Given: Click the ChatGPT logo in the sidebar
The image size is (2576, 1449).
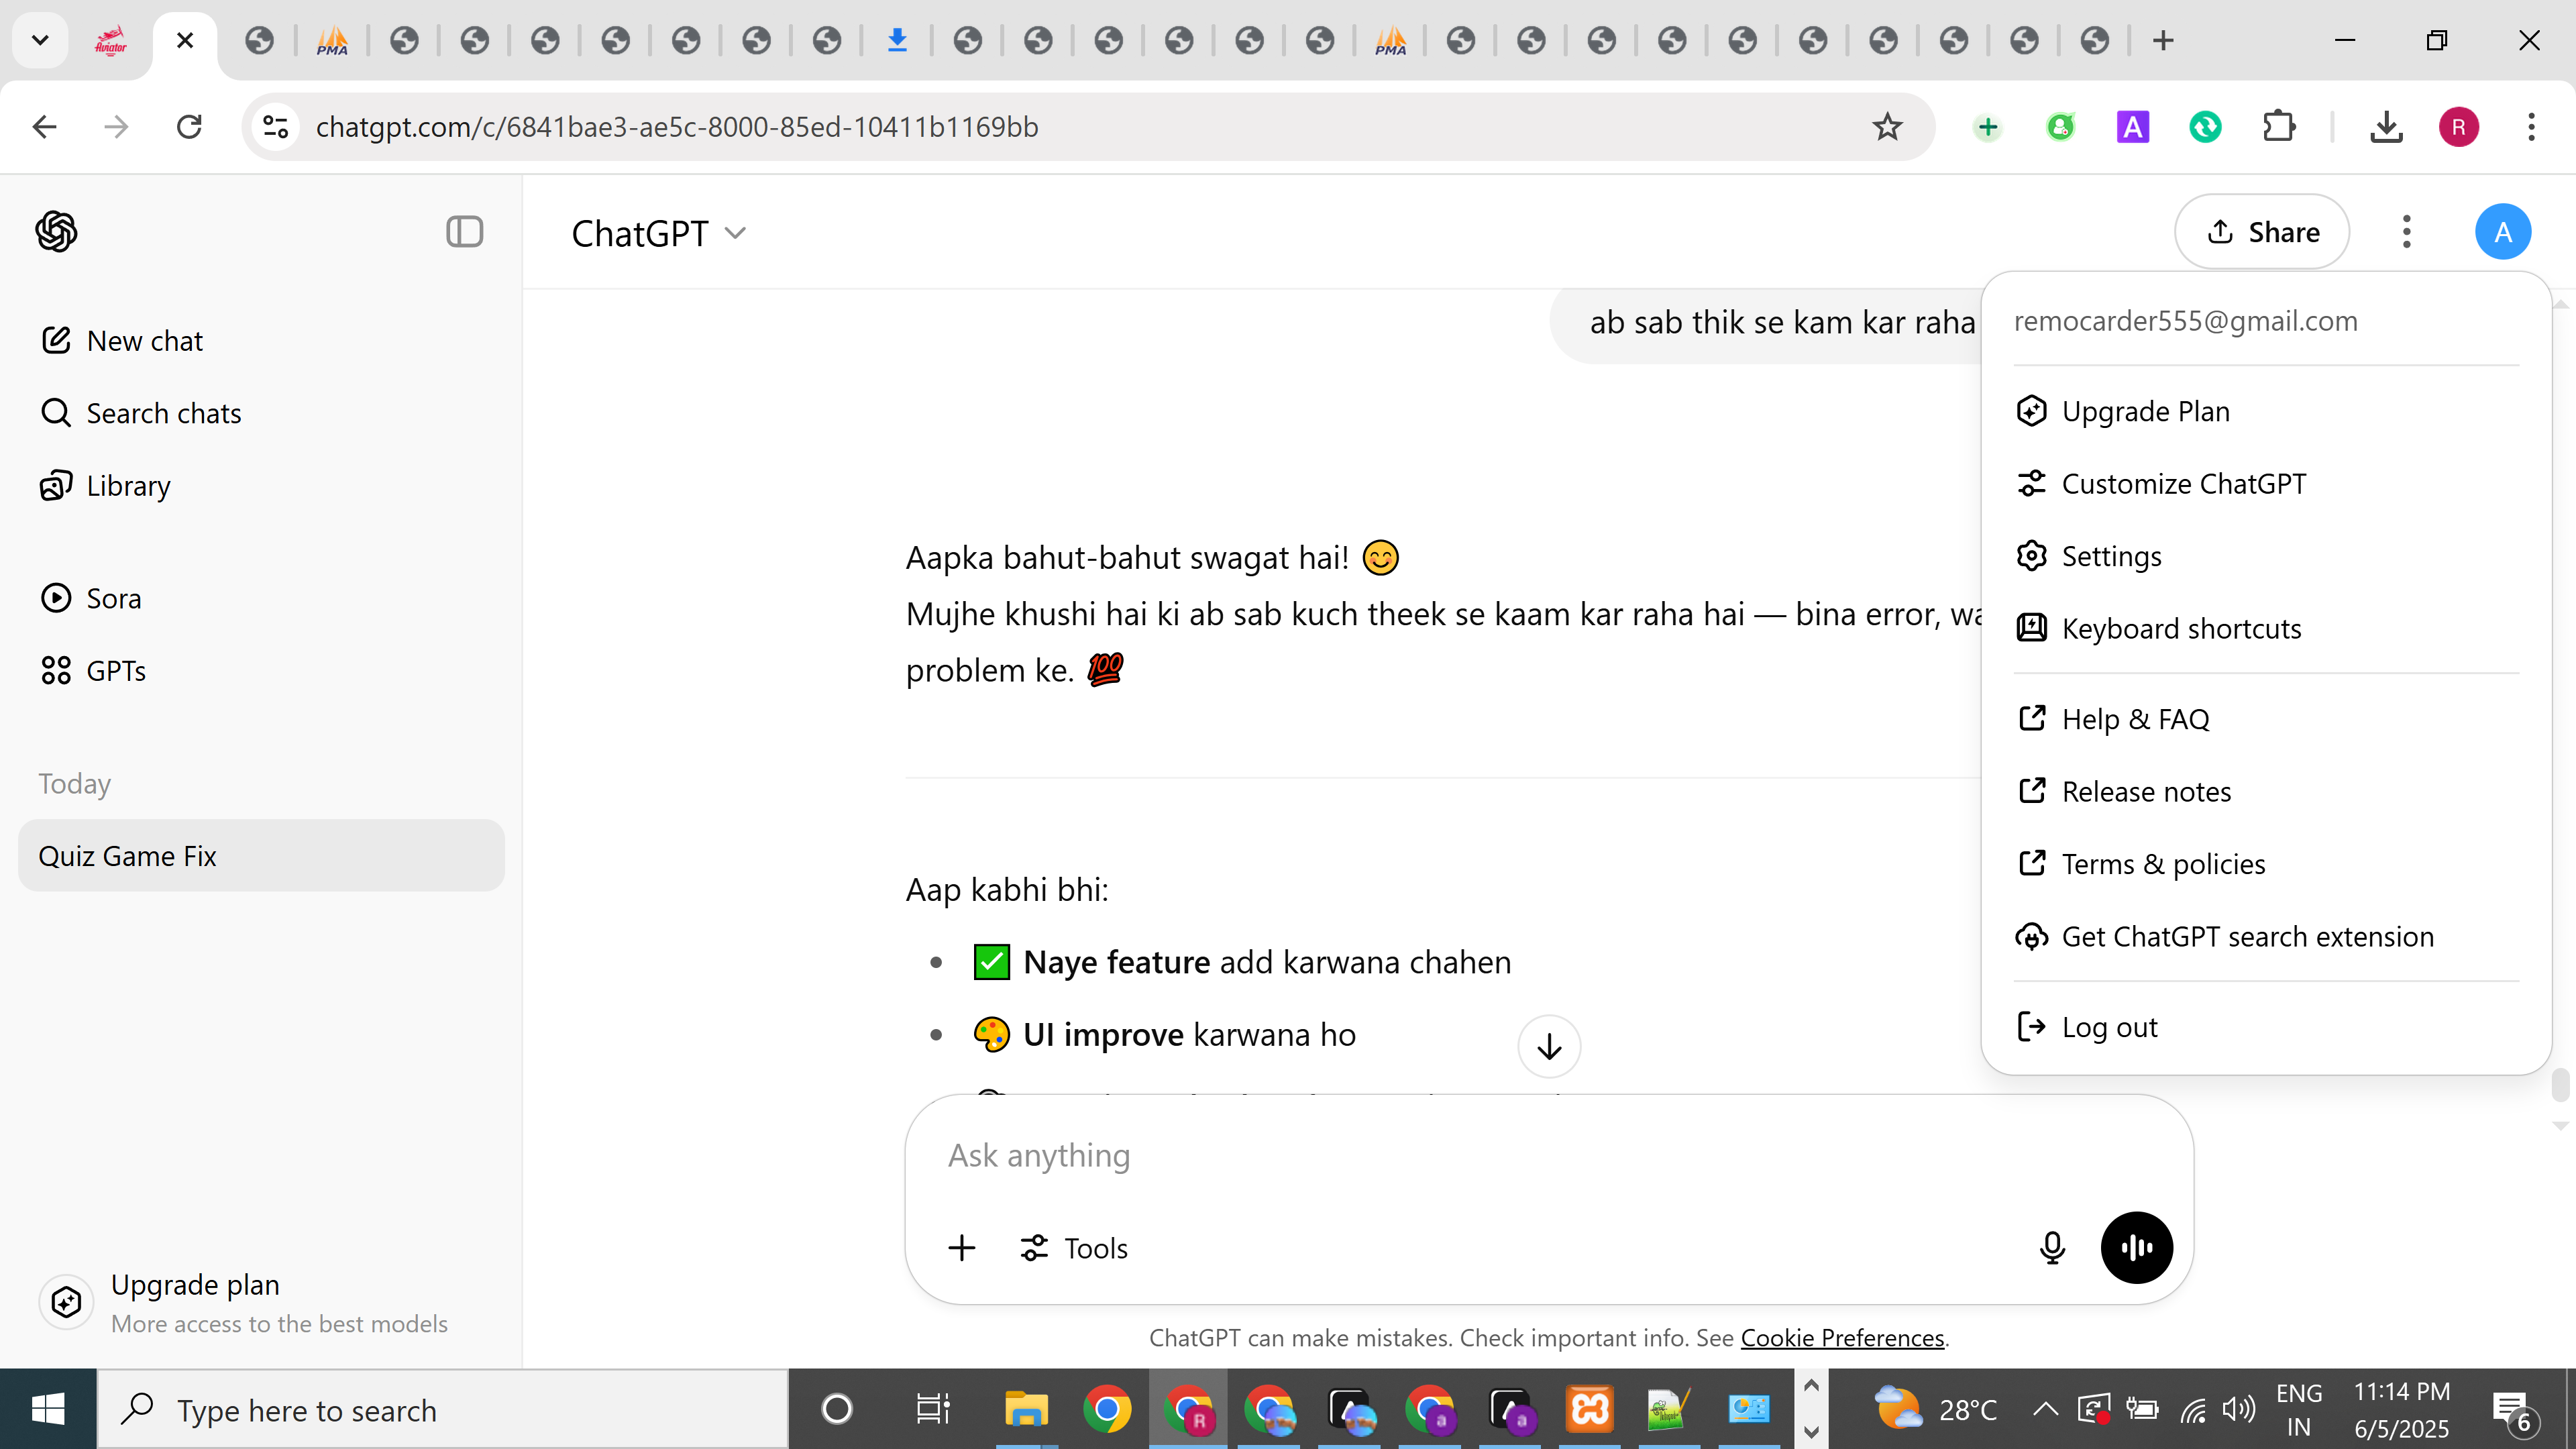Looking at the screenshot, I should [x=56, y=232].
